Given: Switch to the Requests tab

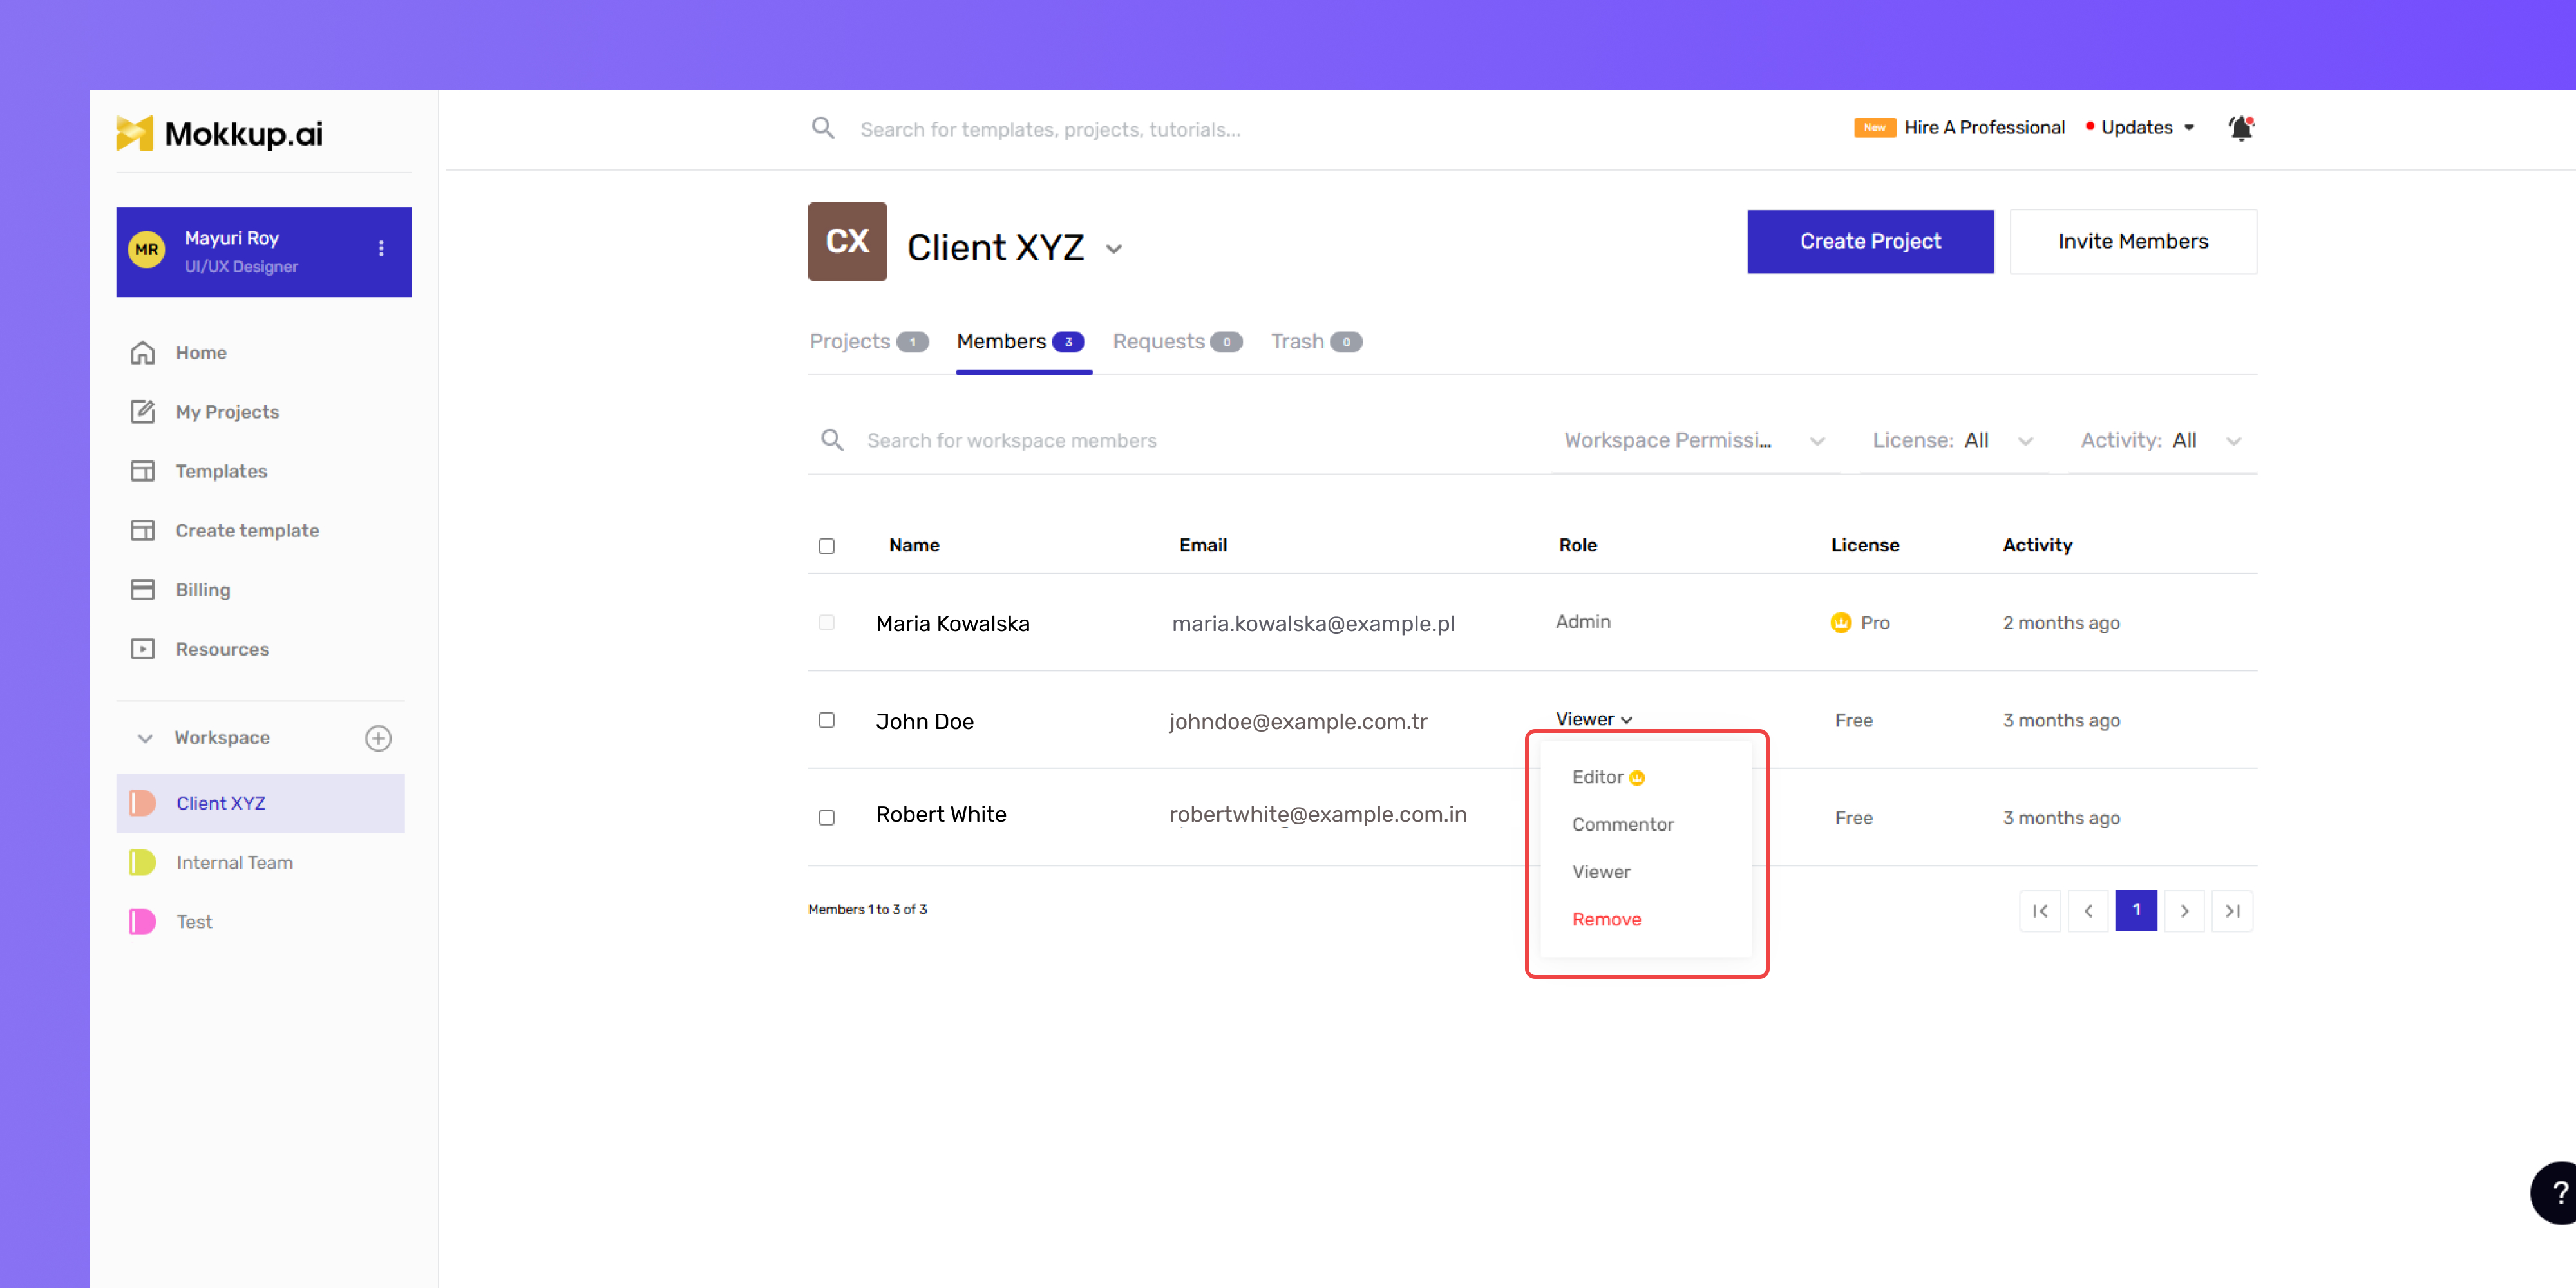Looking at the screenshot, I should tap(1177, 342).
